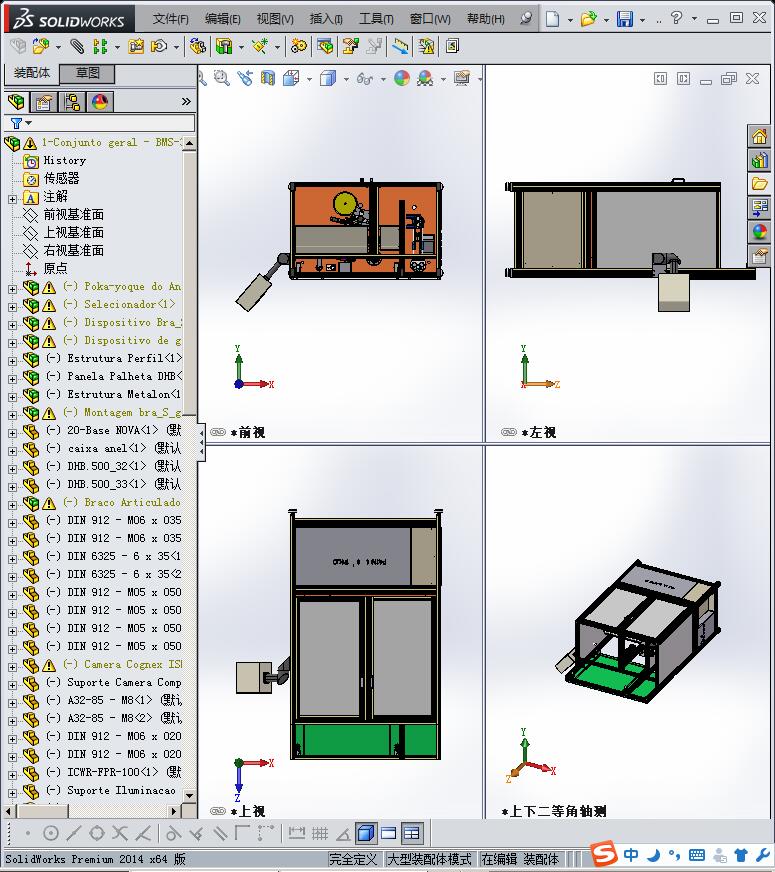The width and height of the screenshot is (775, 872).
Task: Open the 文件(F) File menu
Action: (170, 19)
